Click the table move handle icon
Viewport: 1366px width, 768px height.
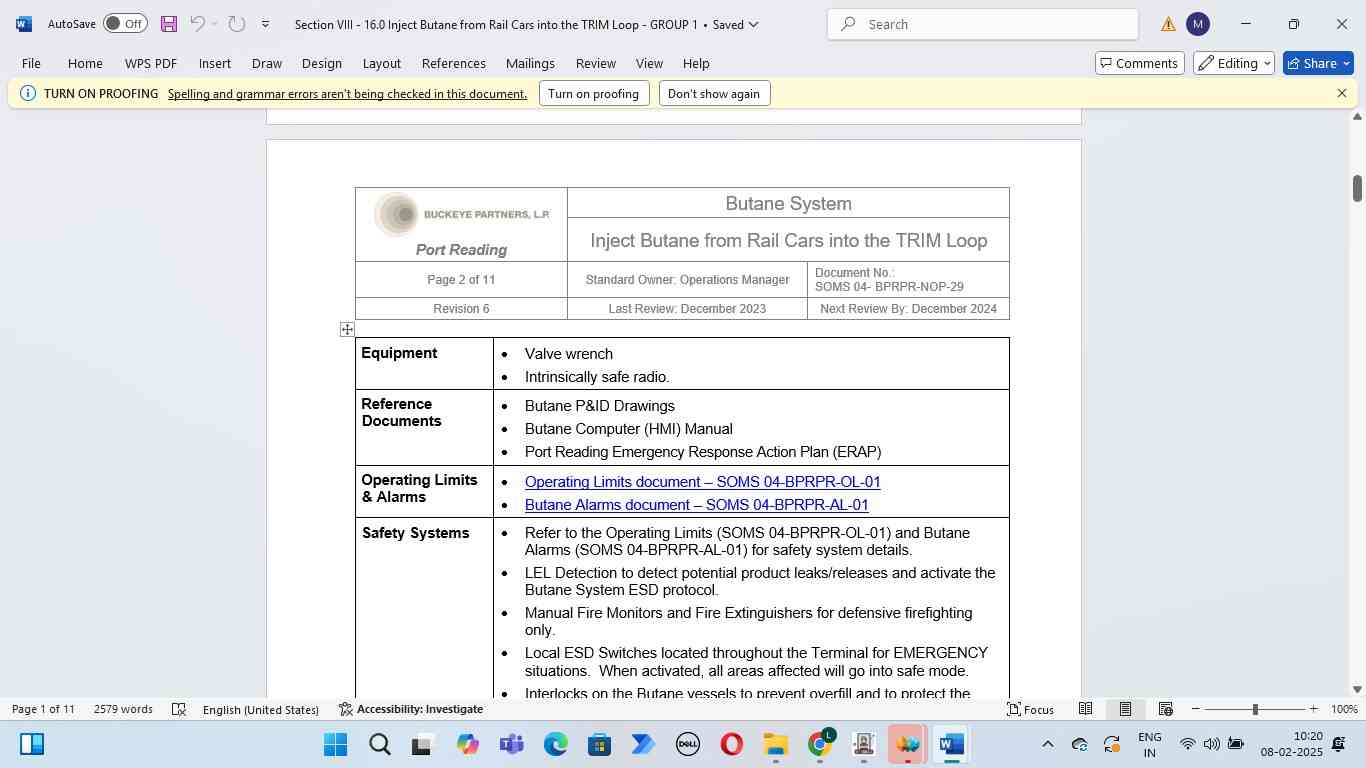(347, 329)
